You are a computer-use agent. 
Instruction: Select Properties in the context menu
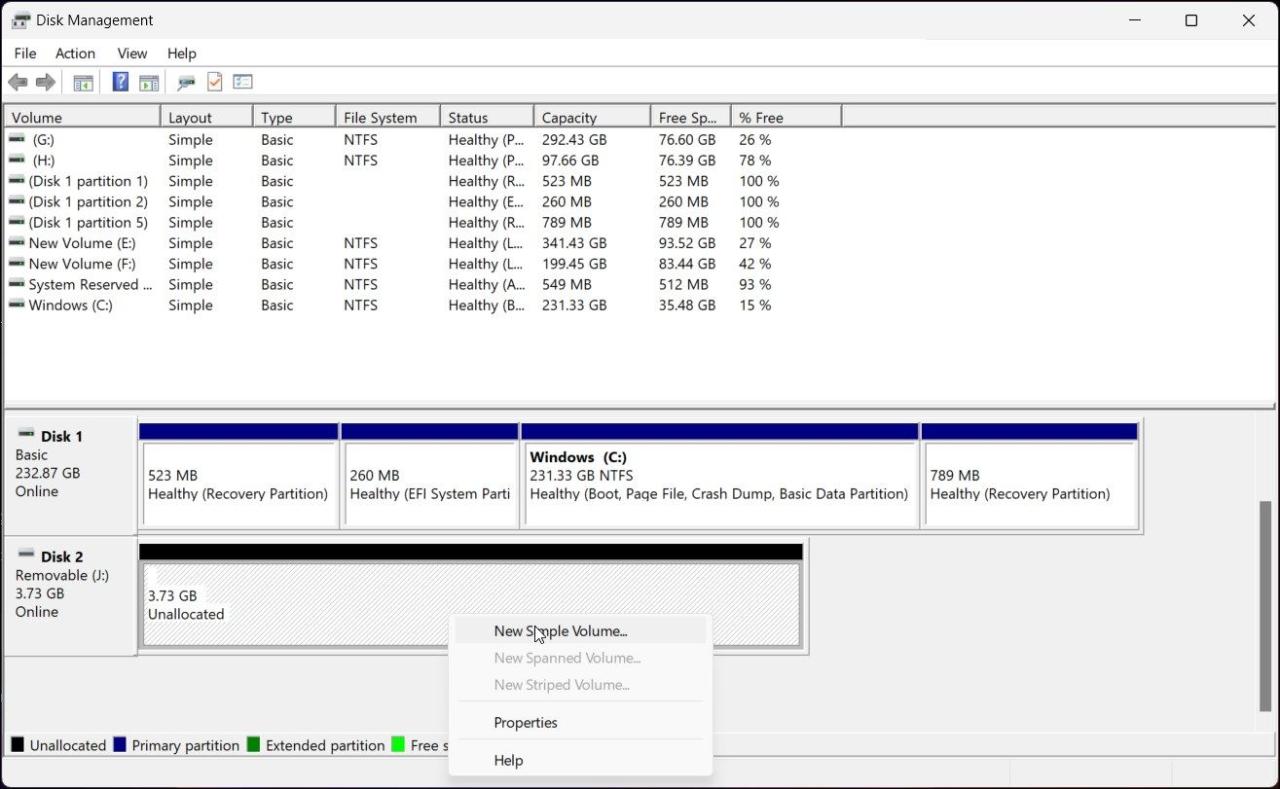click(580, 722)
